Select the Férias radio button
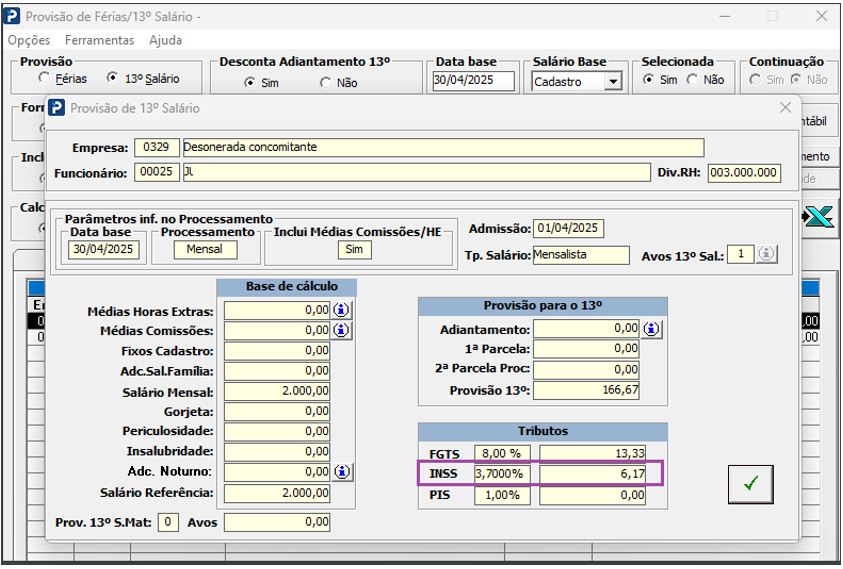Image resolution: width=843 pixels, height=569 pixels. 44,79
